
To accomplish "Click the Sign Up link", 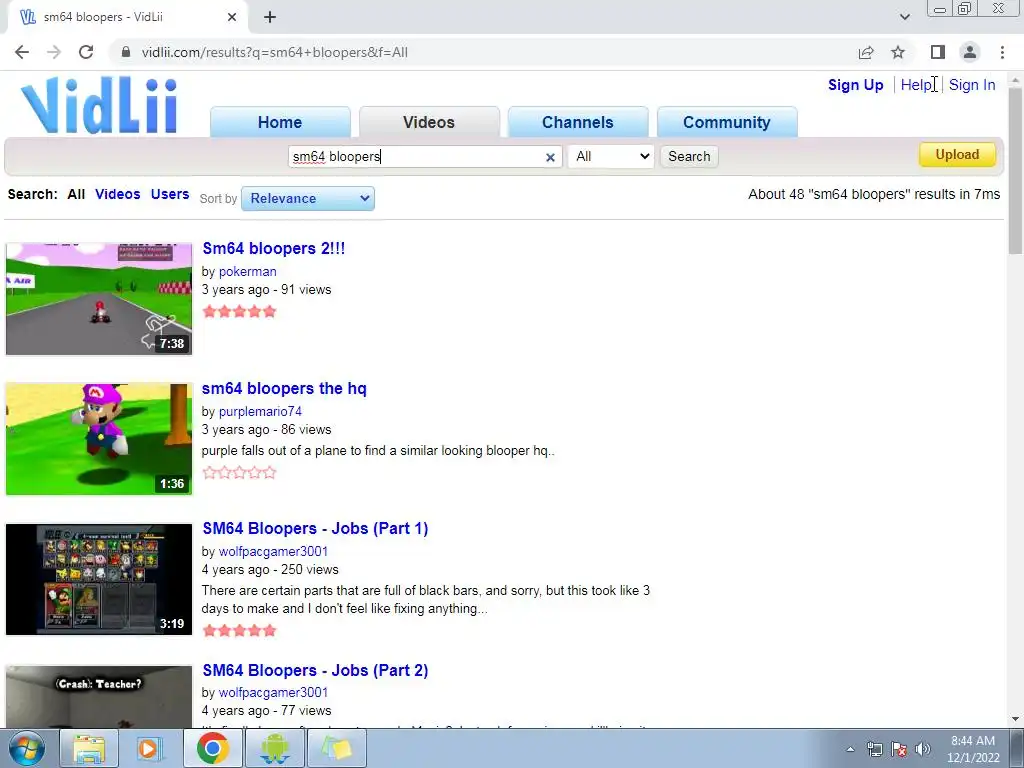I will point(856,85).
